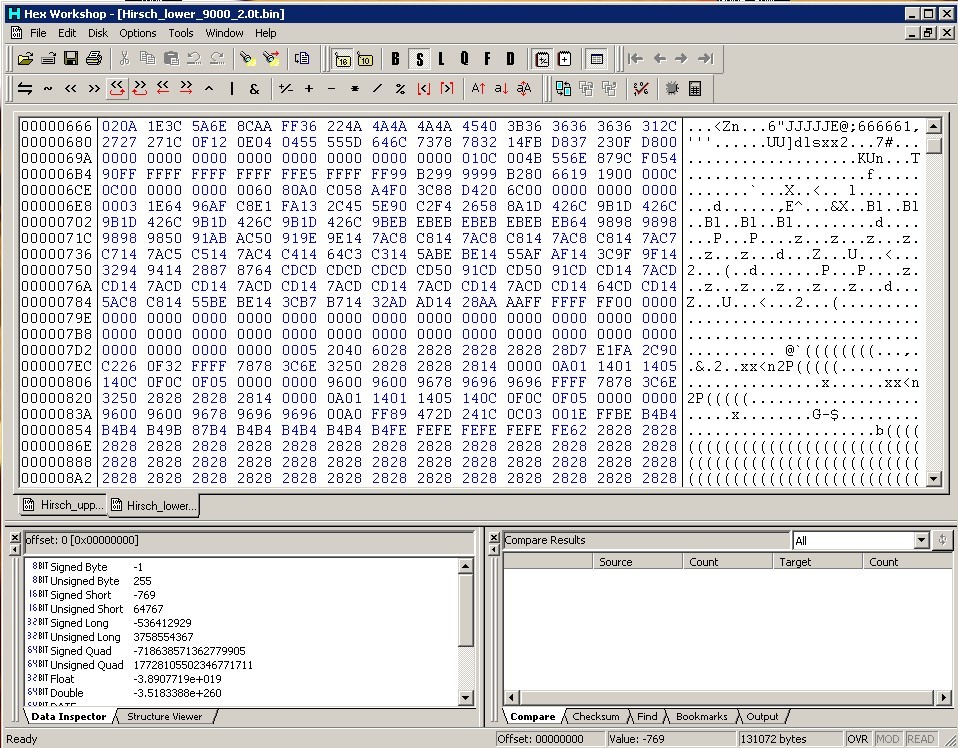This screenshot has width=958, height=748.
Task: Expand the All filter dropdown in Compare Results
Action: pyautogui.click(x=921, y=540)
